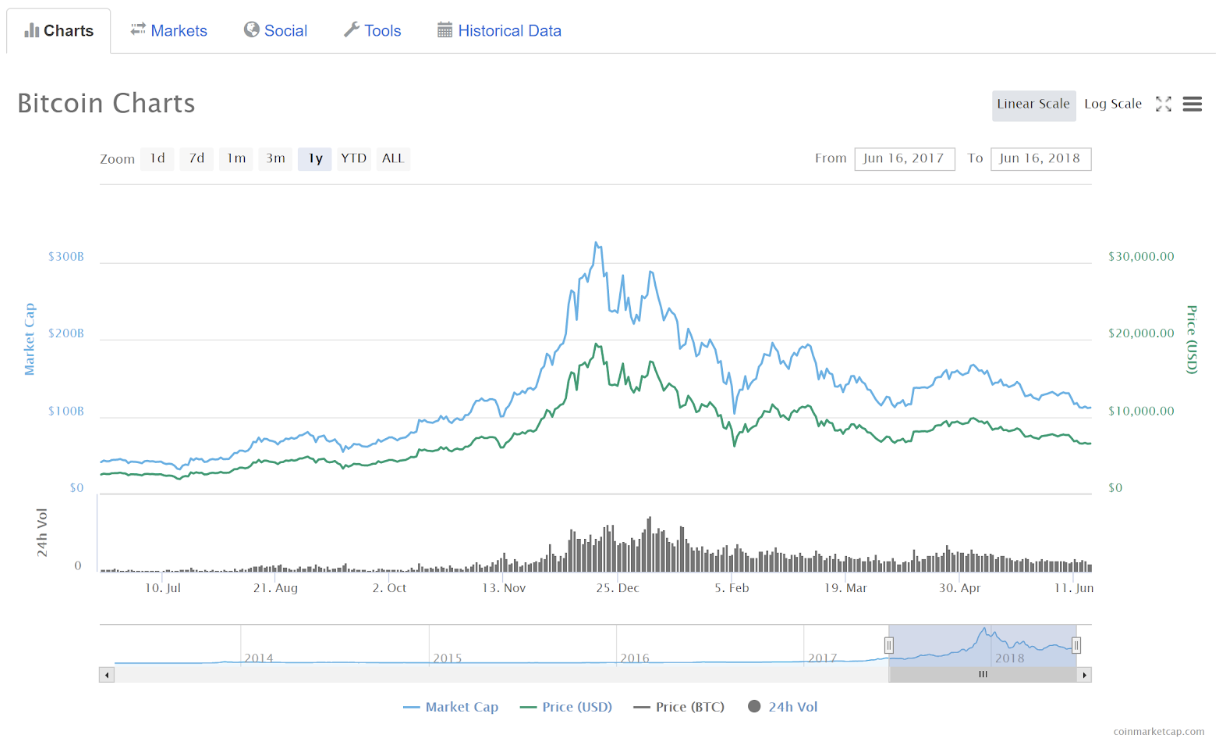
Task: Switch chart to Log Scale
Action: (1112, 104)
